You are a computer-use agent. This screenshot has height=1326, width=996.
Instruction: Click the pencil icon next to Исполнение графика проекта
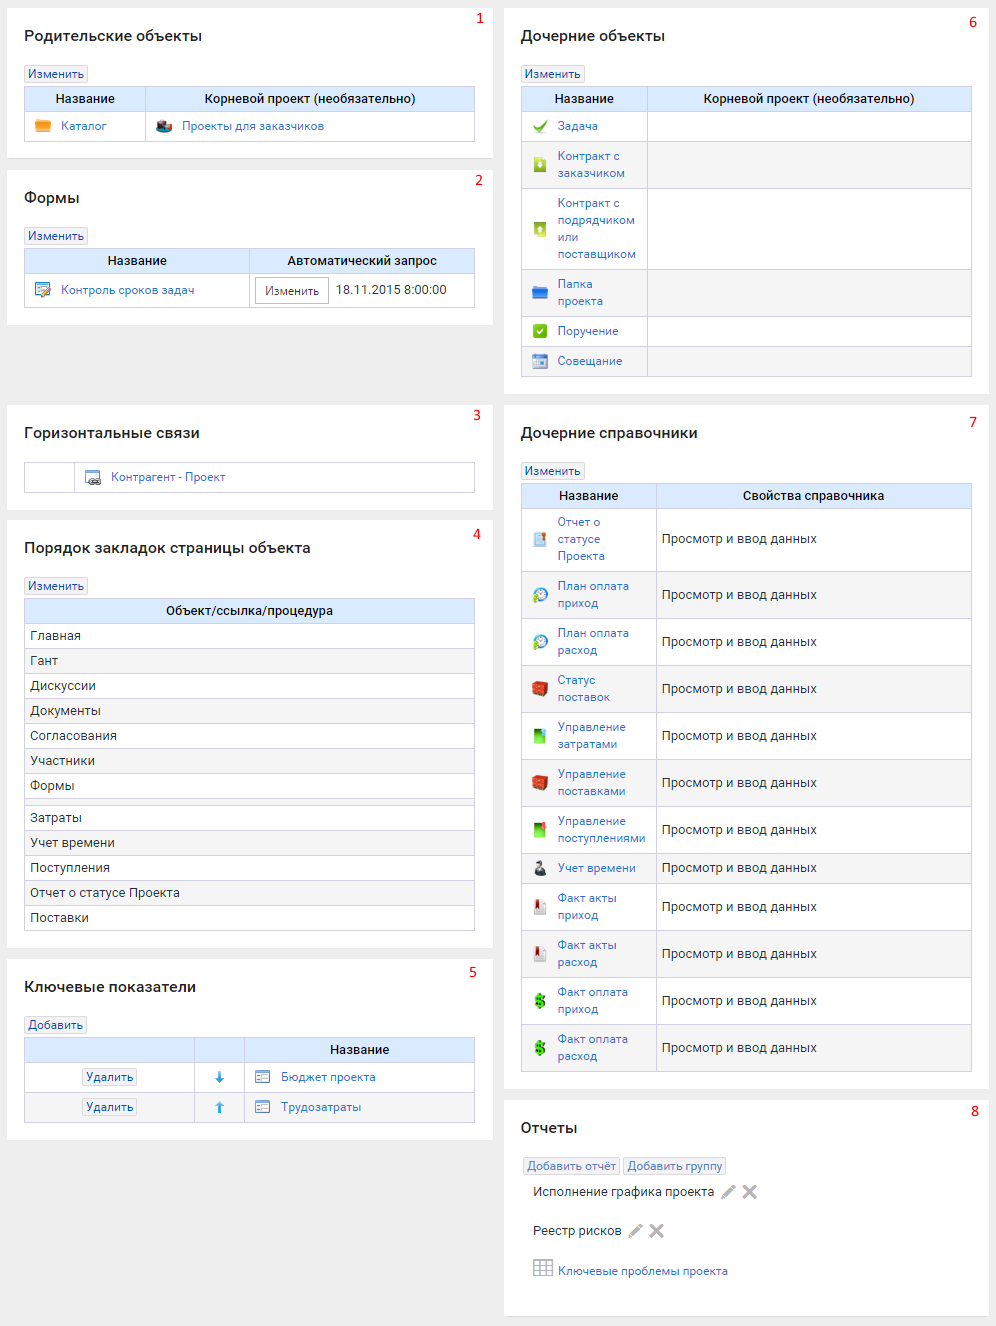pos(728,1192)
